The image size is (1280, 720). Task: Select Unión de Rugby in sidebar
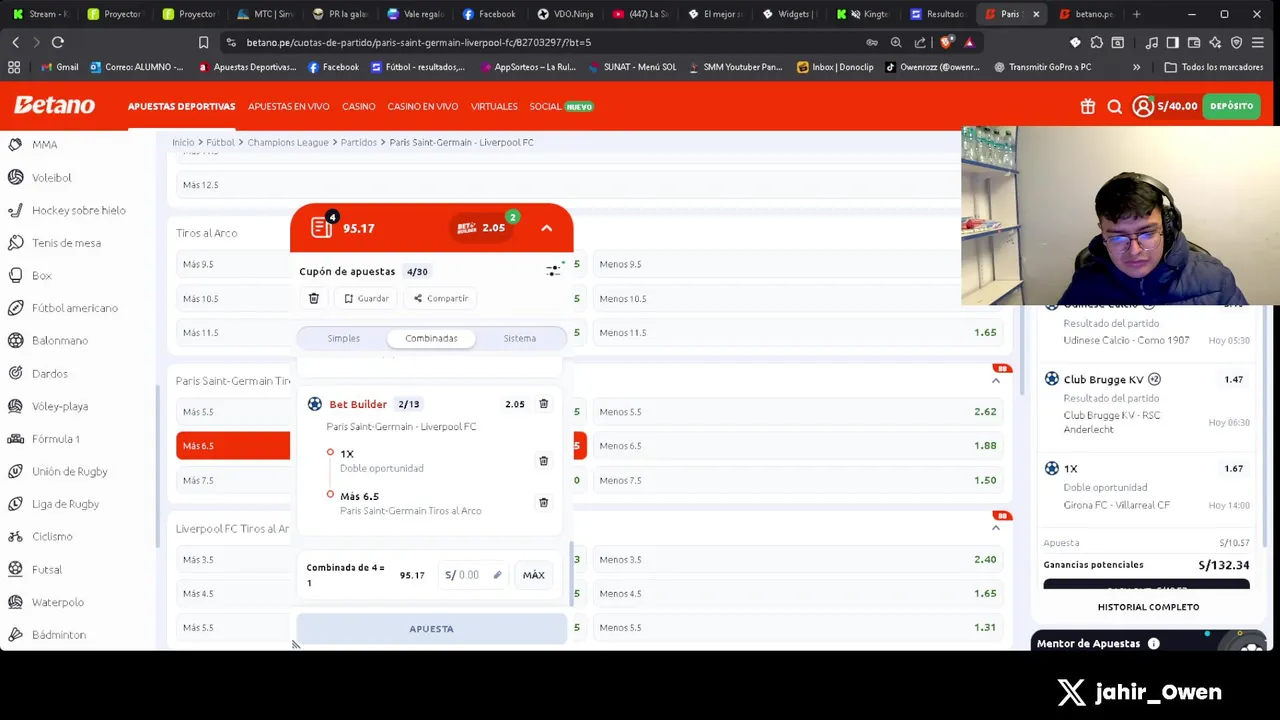(x=69, y=471)
